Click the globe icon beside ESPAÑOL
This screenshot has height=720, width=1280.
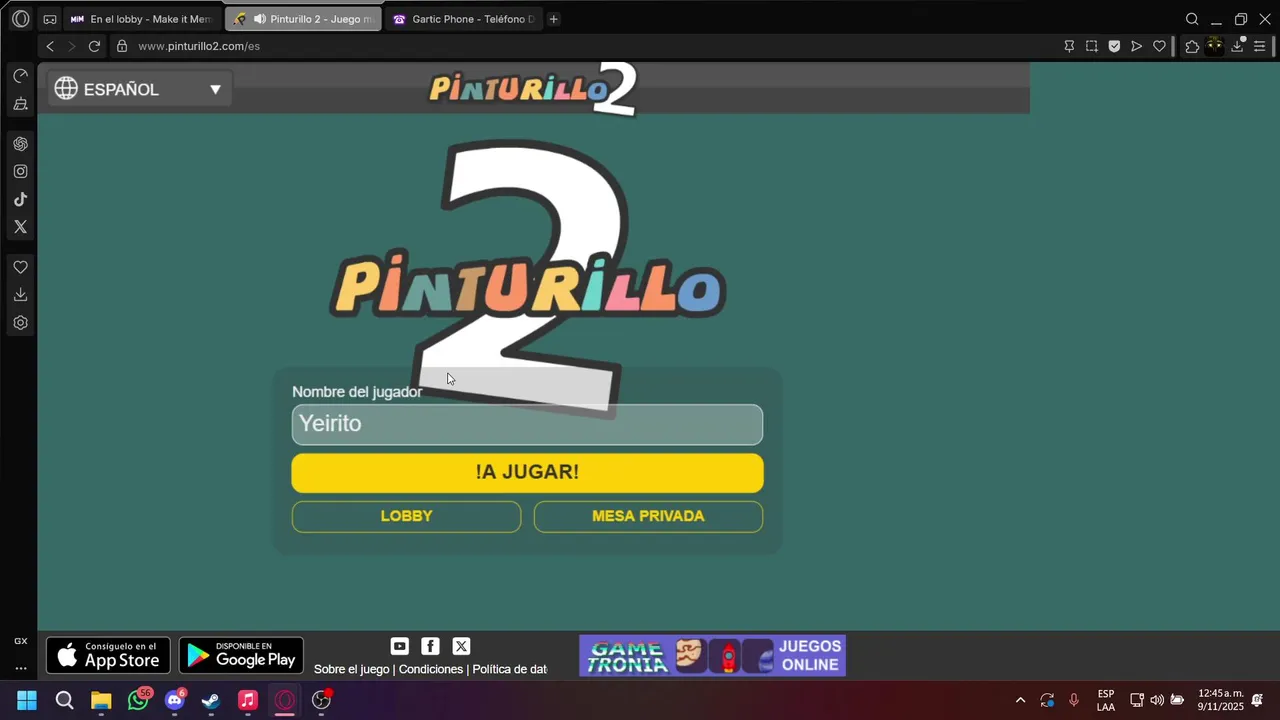pyautogui.click(x=66, y=89)
